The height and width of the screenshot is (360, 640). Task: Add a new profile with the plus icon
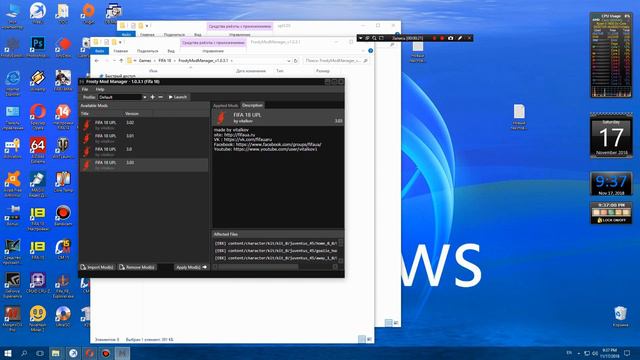[x=152, y=97]
